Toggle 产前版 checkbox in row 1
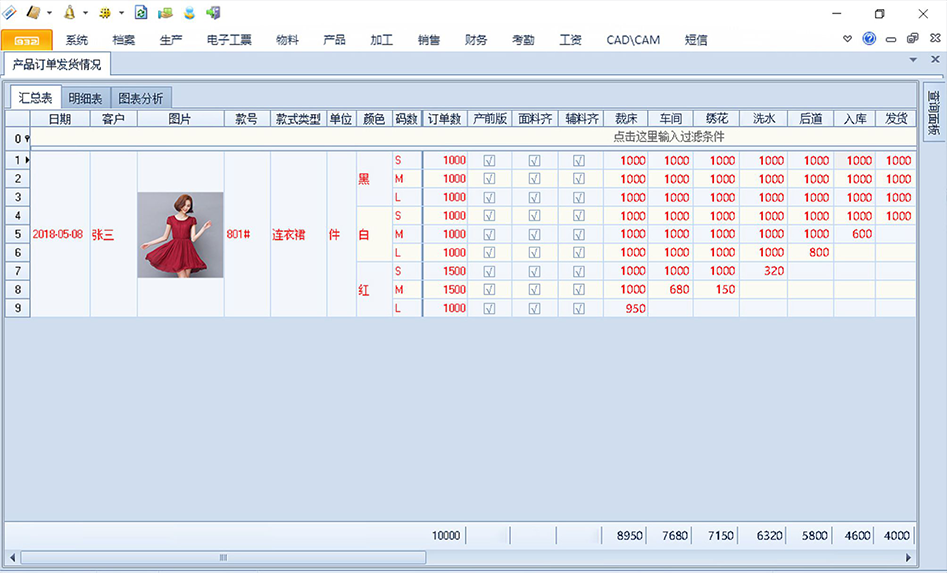Screen dimensions: 947x573 click(489, 160)
